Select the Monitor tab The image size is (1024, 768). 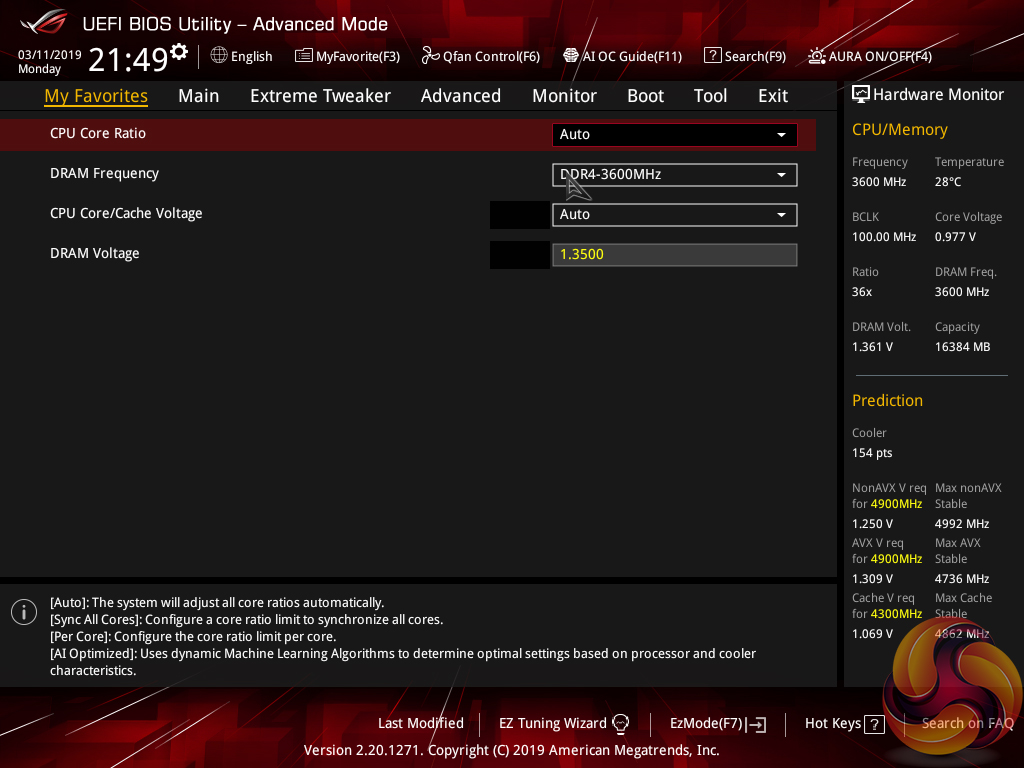coord(564,96)
